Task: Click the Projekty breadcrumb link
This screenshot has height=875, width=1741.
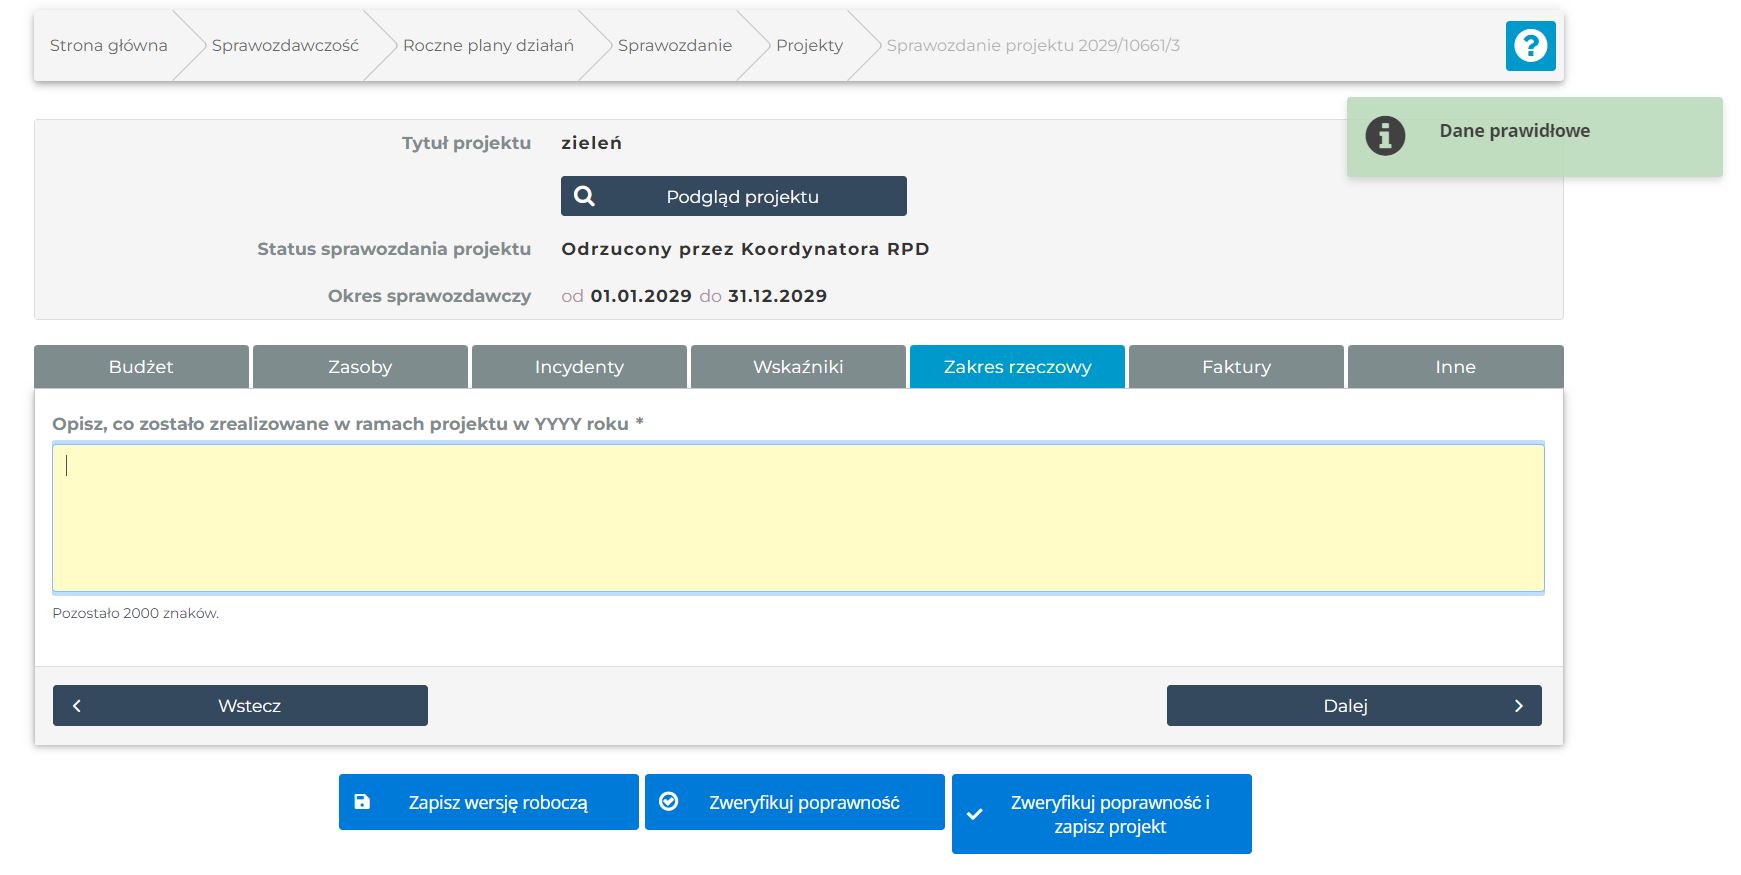Action: coord(809,46)
